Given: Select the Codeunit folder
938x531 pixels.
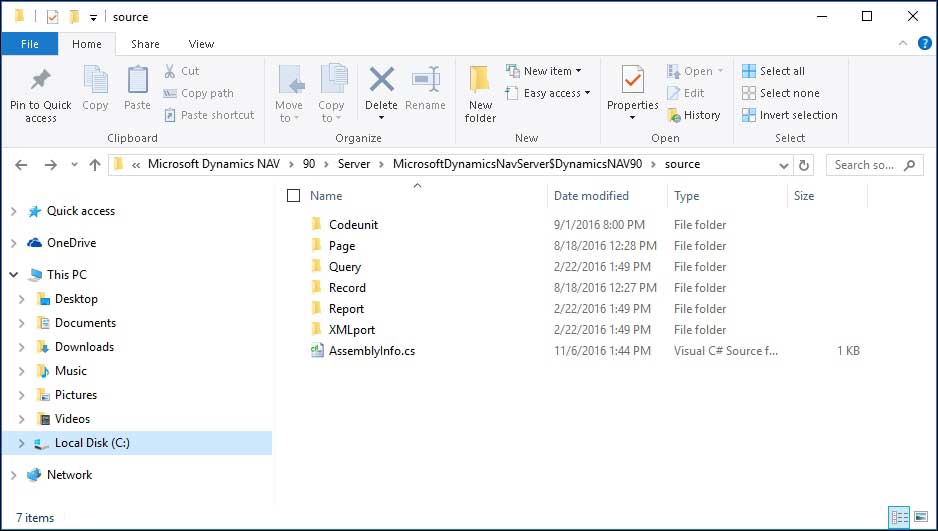Looking at the screenshot, I should coord(353,225).
